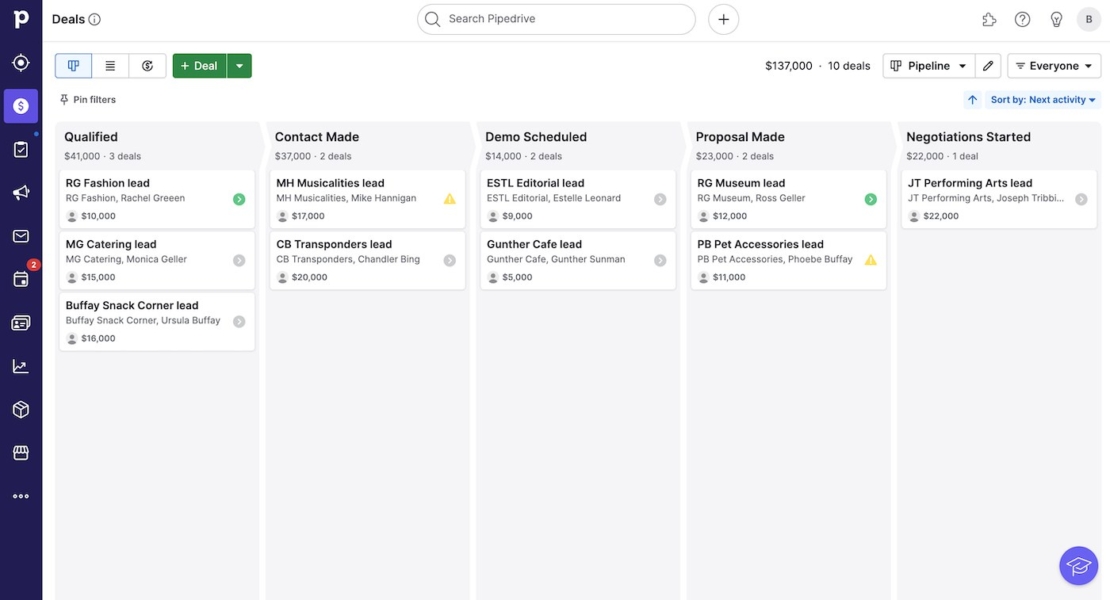The image size is (1110, 600).
Task: Open the Deals section from the sidebar
Action: click(20, 104)
